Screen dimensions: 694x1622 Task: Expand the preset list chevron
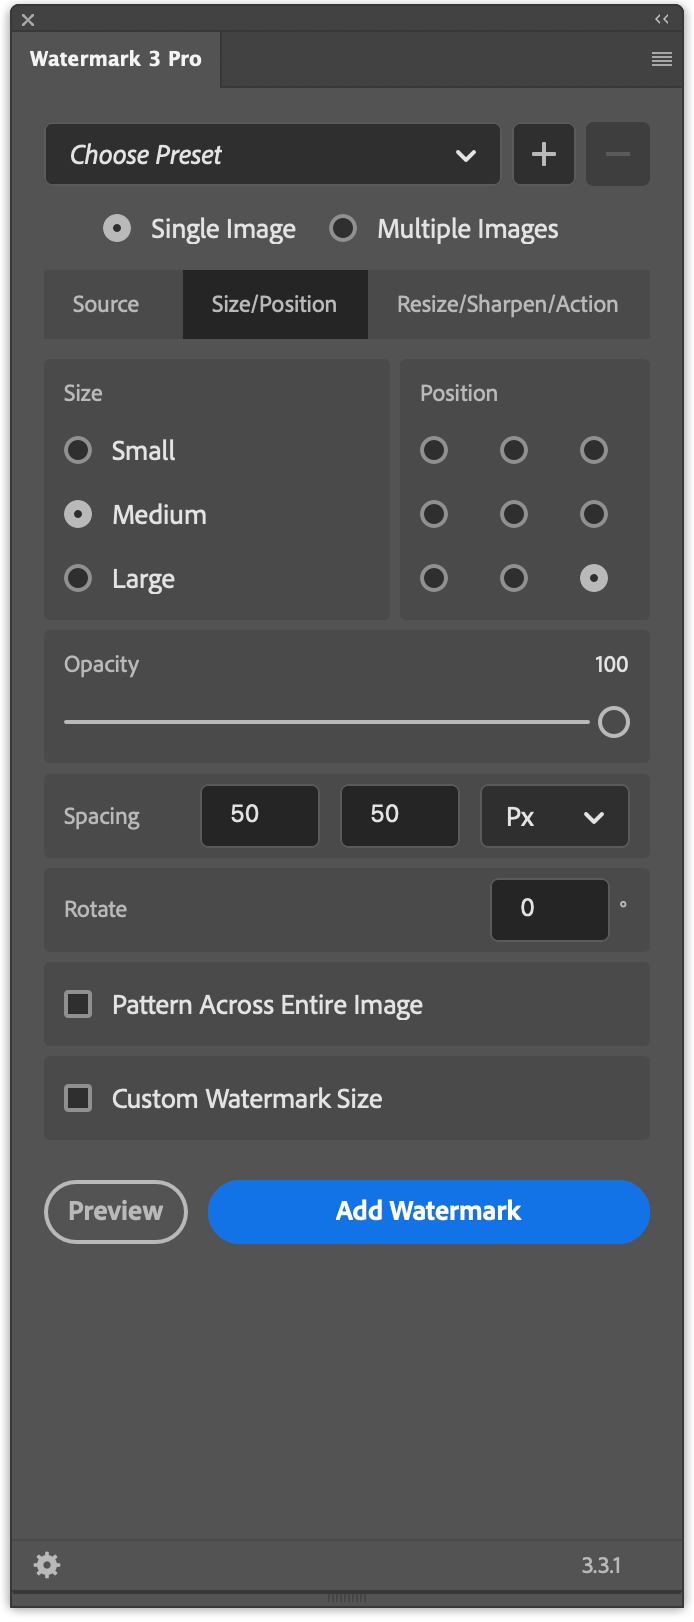(465, 155)
